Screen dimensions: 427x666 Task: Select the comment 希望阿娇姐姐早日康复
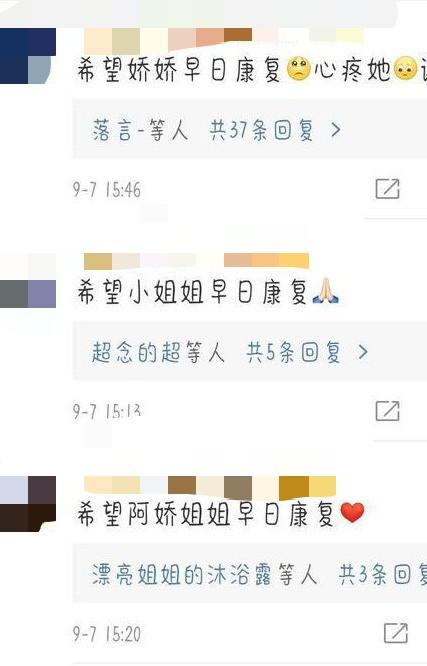pyautogui.click(x=206, y=513)
